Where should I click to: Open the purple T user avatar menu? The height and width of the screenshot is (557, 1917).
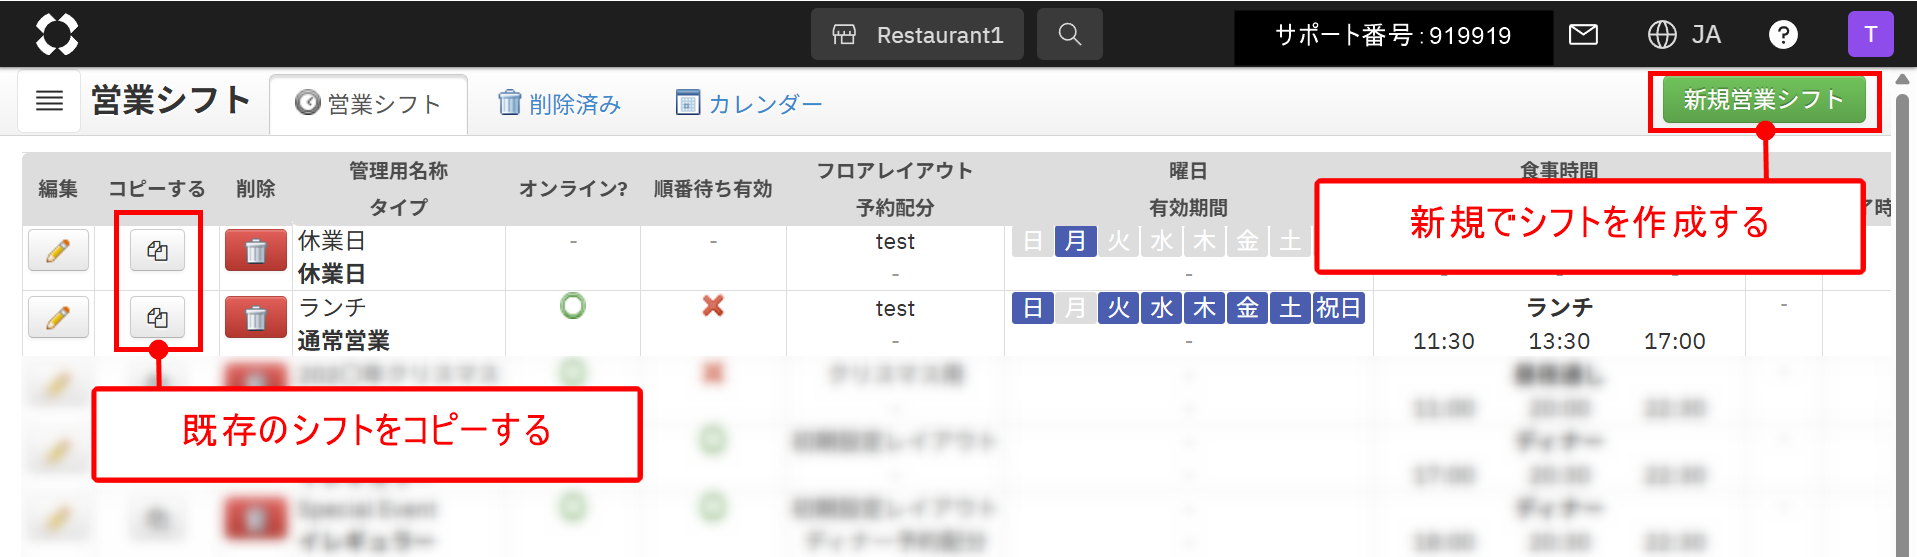(1870, 35)
